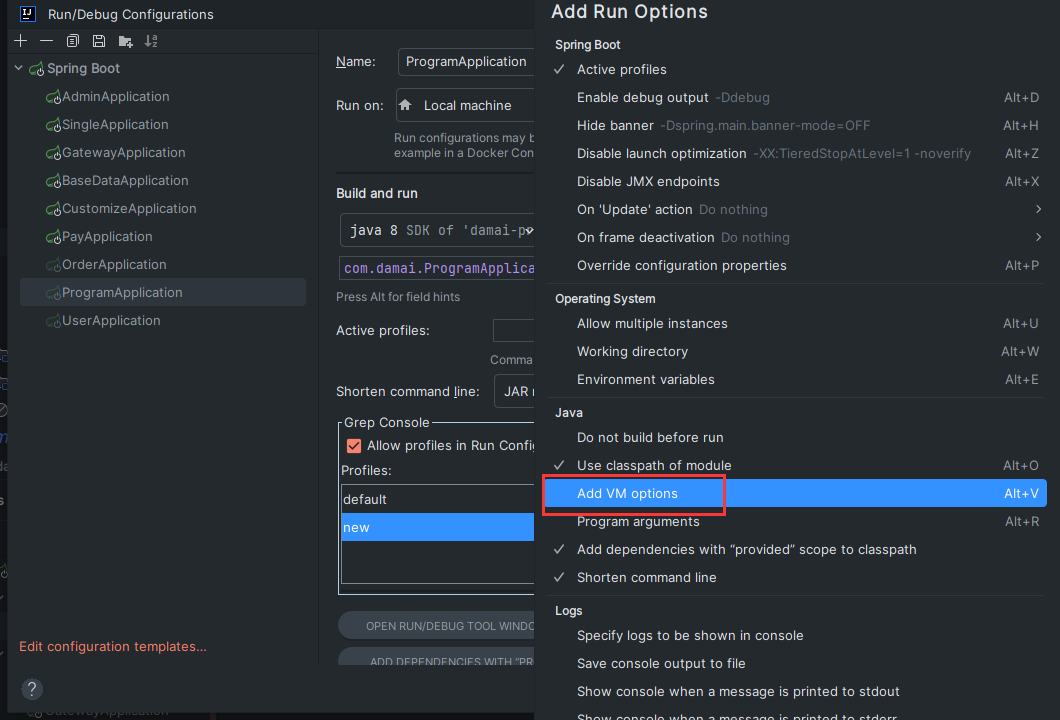
Task: Click the Active profiles input field
Action: pos(513,331)
